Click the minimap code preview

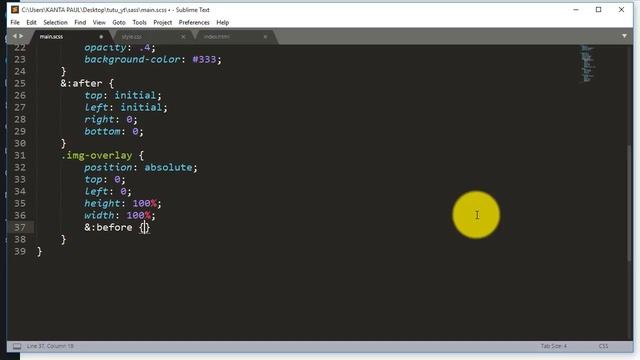click(587, 63)
